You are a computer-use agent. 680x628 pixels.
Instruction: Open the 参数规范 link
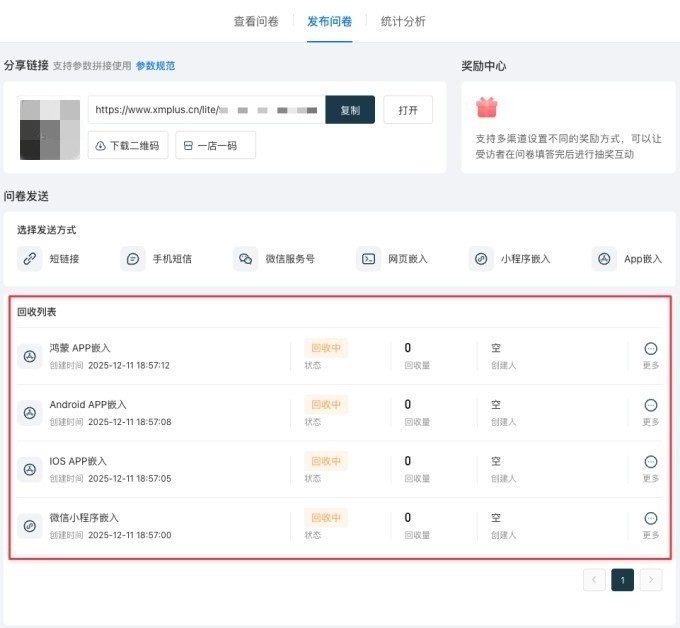[x=155, y=66]
